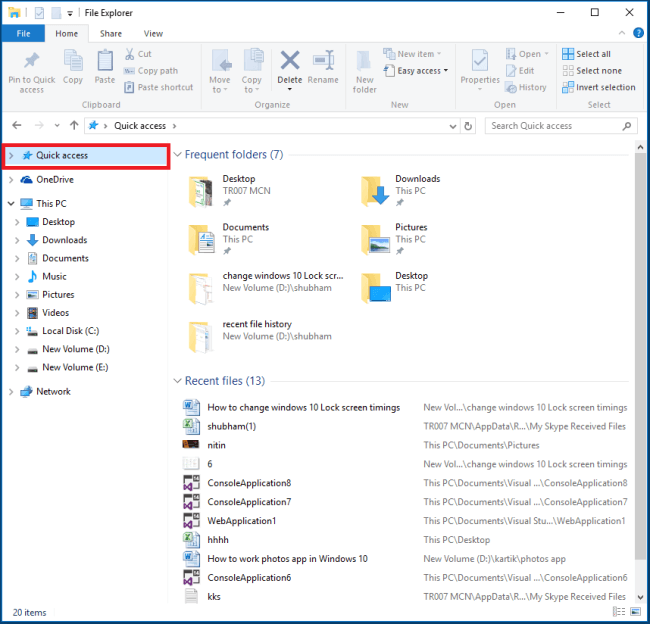Image resolution: width=650 pixels, height=624 pixels.
Task: Open the Customize Quick Access Toolbar arrow
Action: coord(70,14)
